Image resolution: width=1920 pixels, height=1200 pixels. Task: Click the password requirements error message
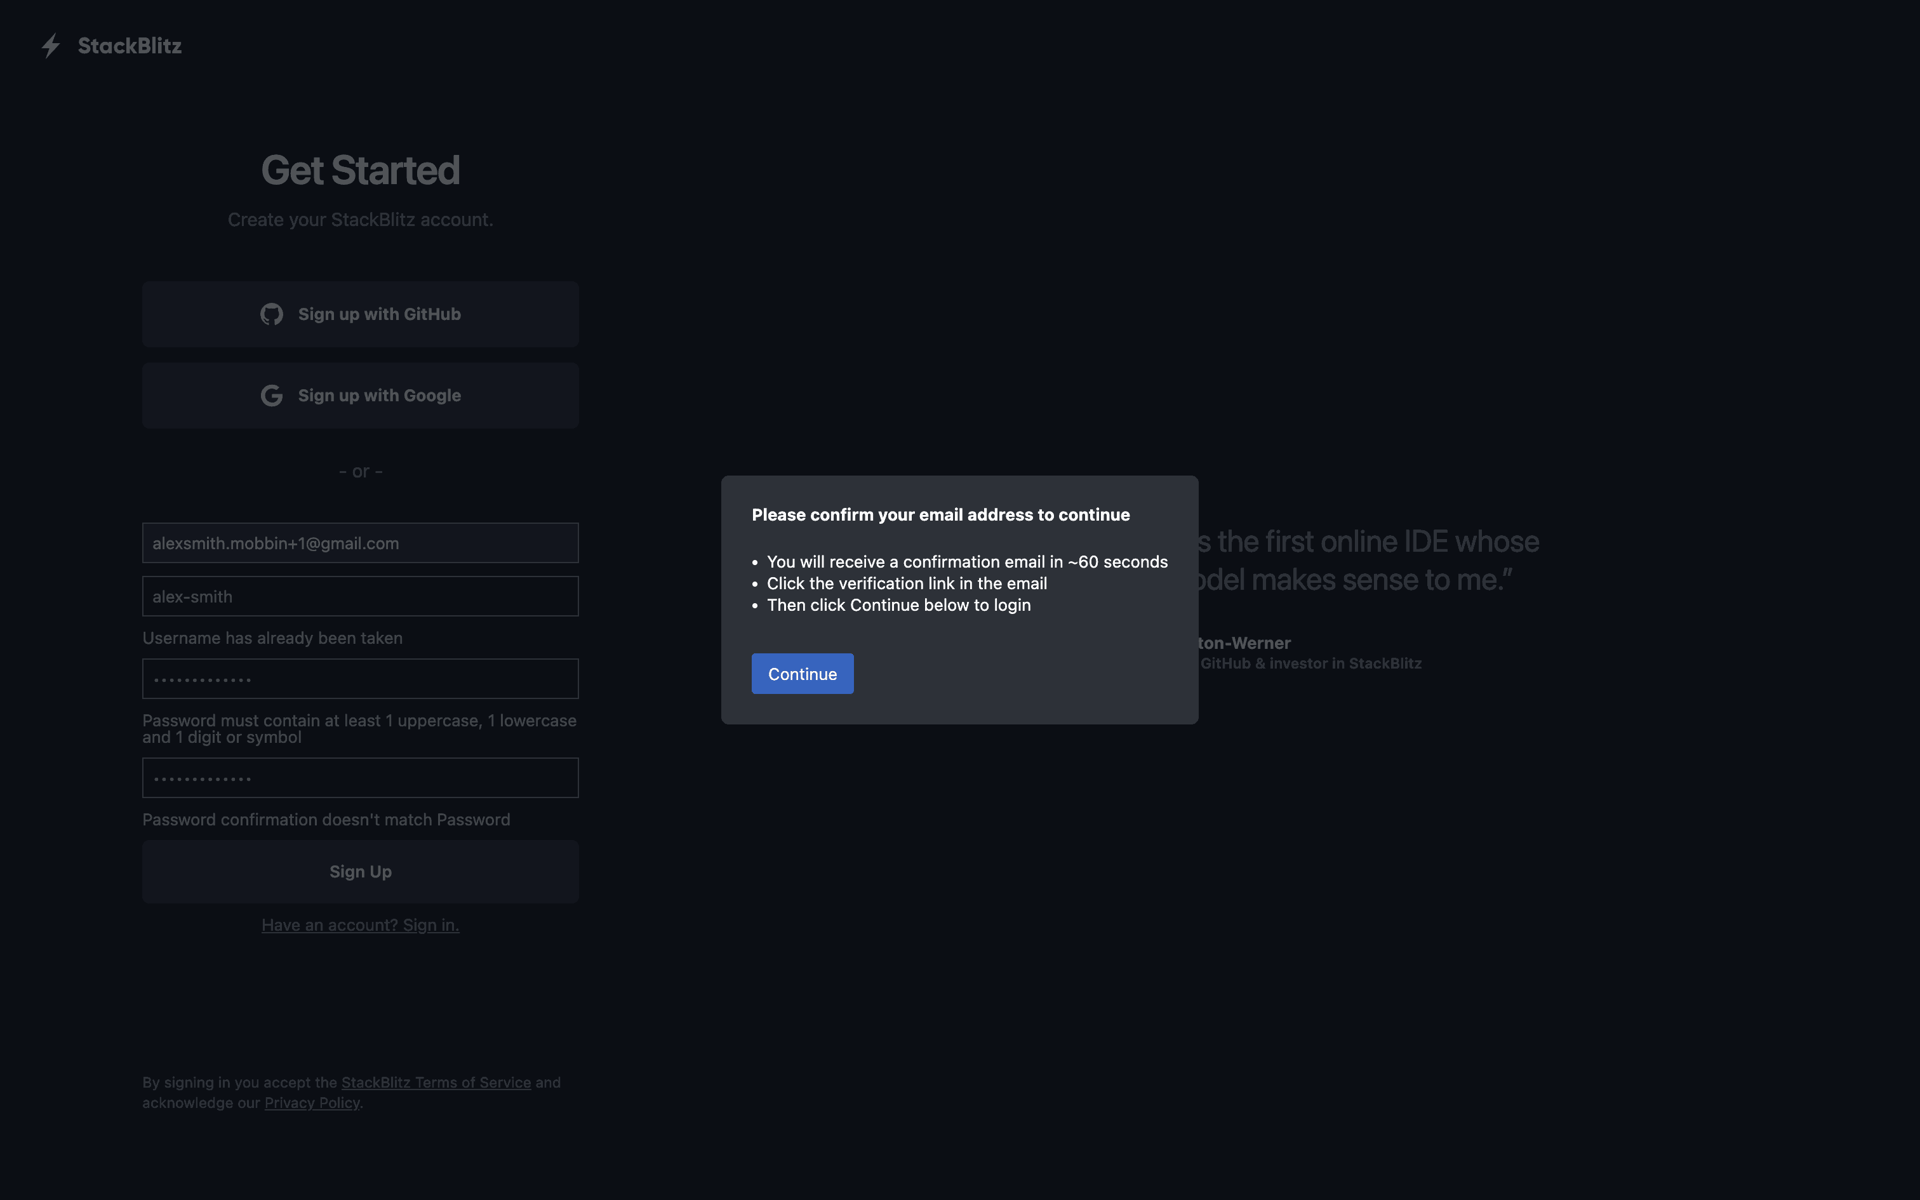tap(359, 729)
